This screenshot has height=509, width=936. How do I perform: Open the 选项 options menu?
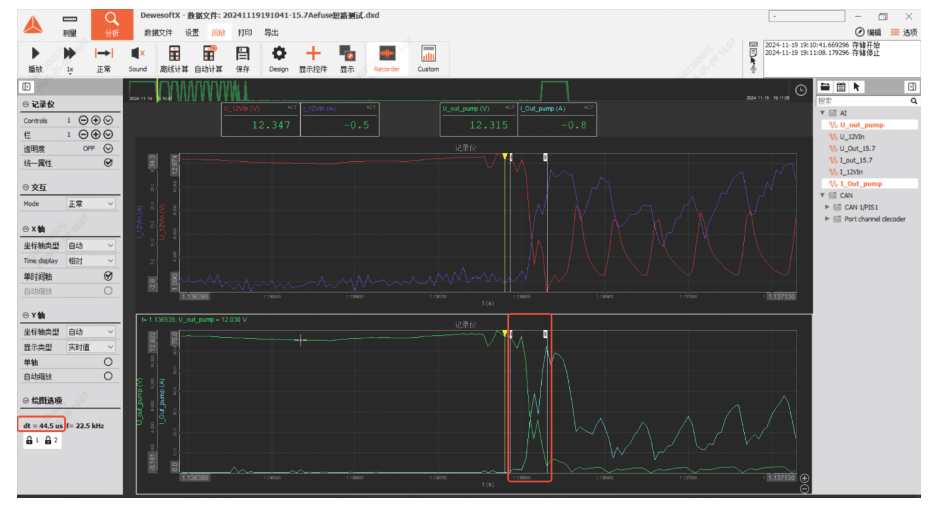coord(904,32)
